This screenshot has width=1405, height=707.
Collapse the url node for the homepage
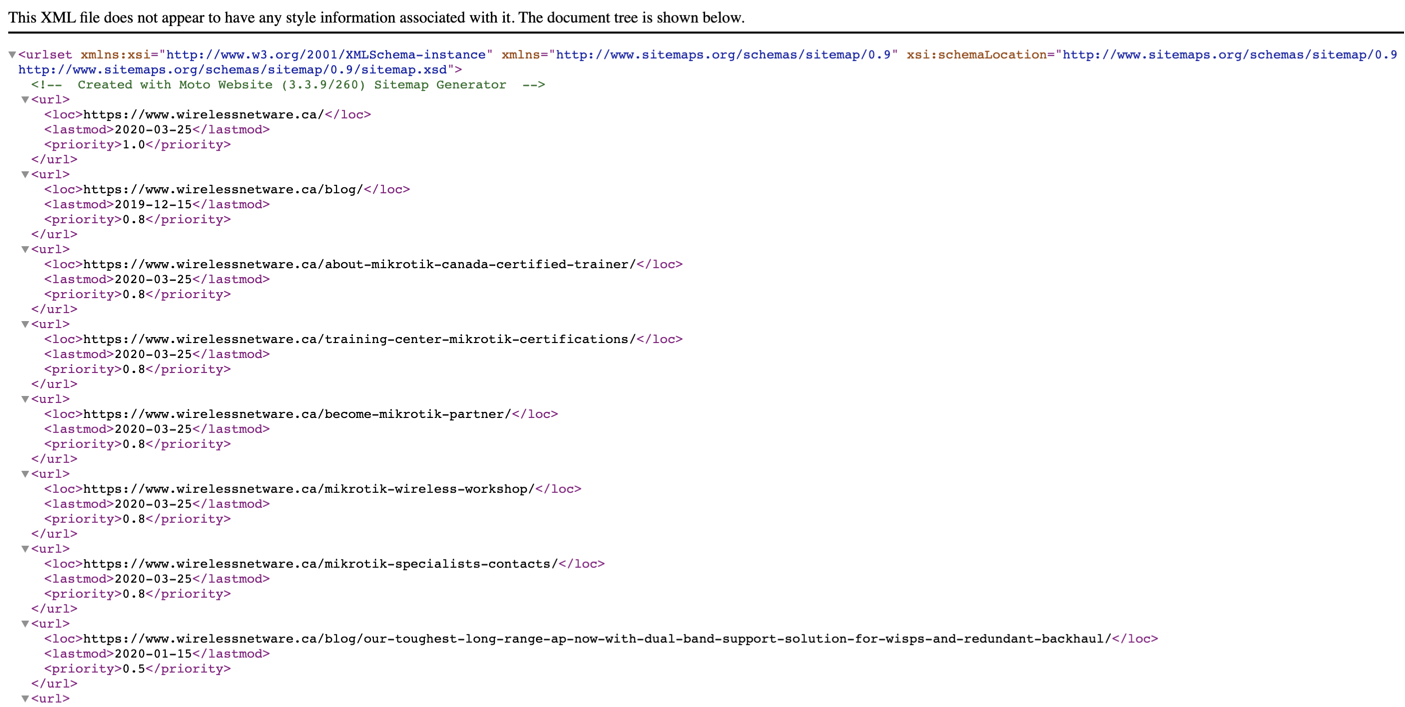click(x=25, y=100)
